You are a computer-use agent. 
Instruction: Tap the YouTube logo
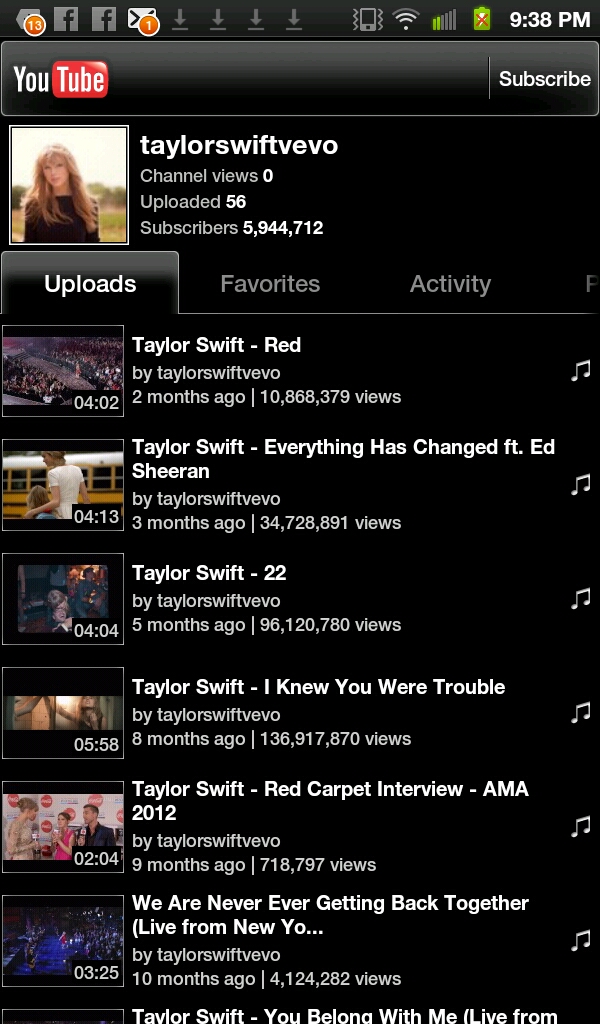(x=60, y=79)
